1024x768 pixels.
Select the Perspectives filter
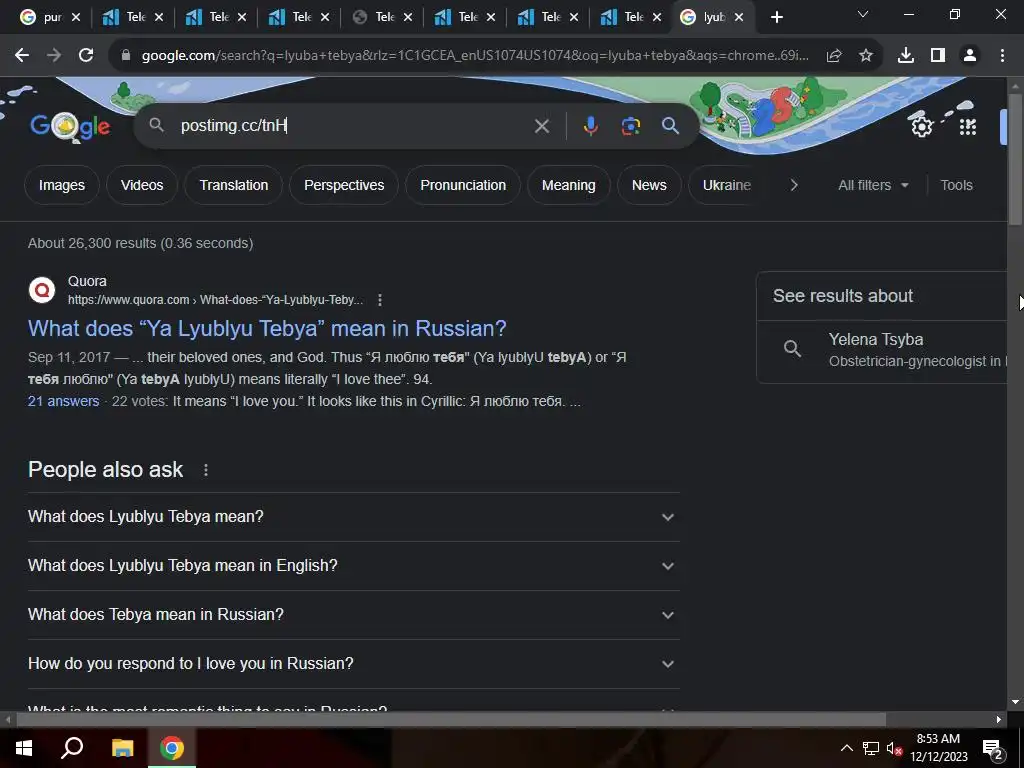pyautogui.click(x=344, y=185)
